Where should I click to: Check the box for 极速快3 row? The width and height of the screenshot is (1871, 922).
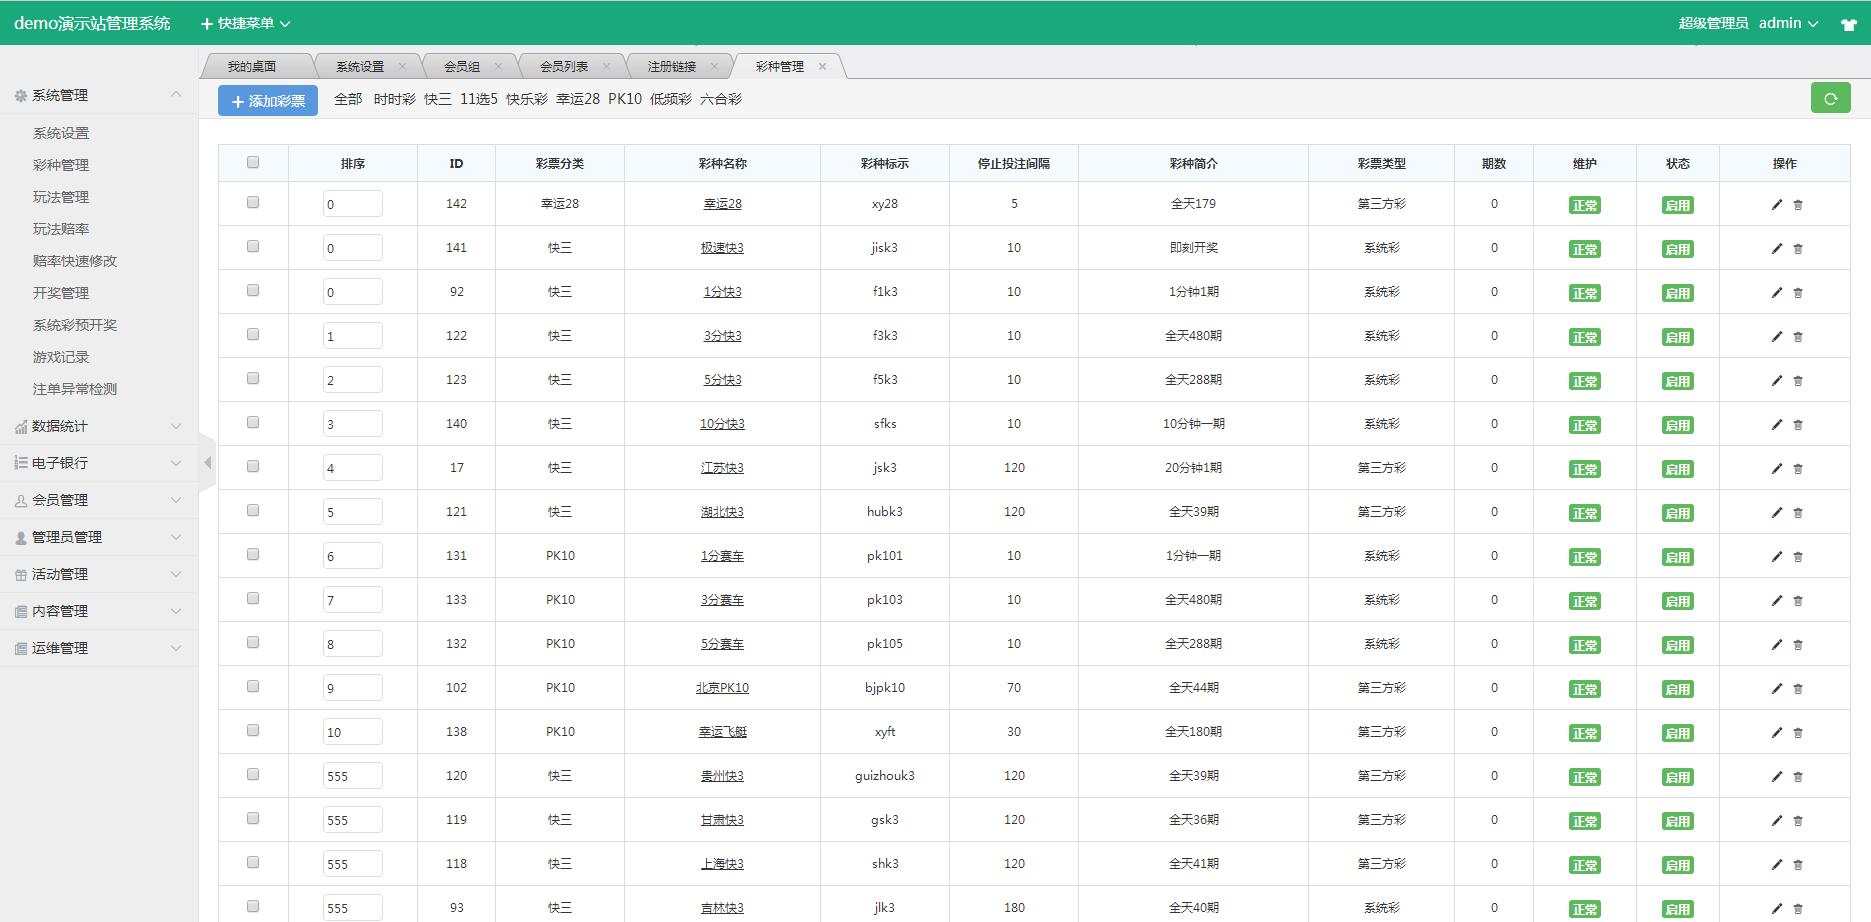(x=253, y=246)
